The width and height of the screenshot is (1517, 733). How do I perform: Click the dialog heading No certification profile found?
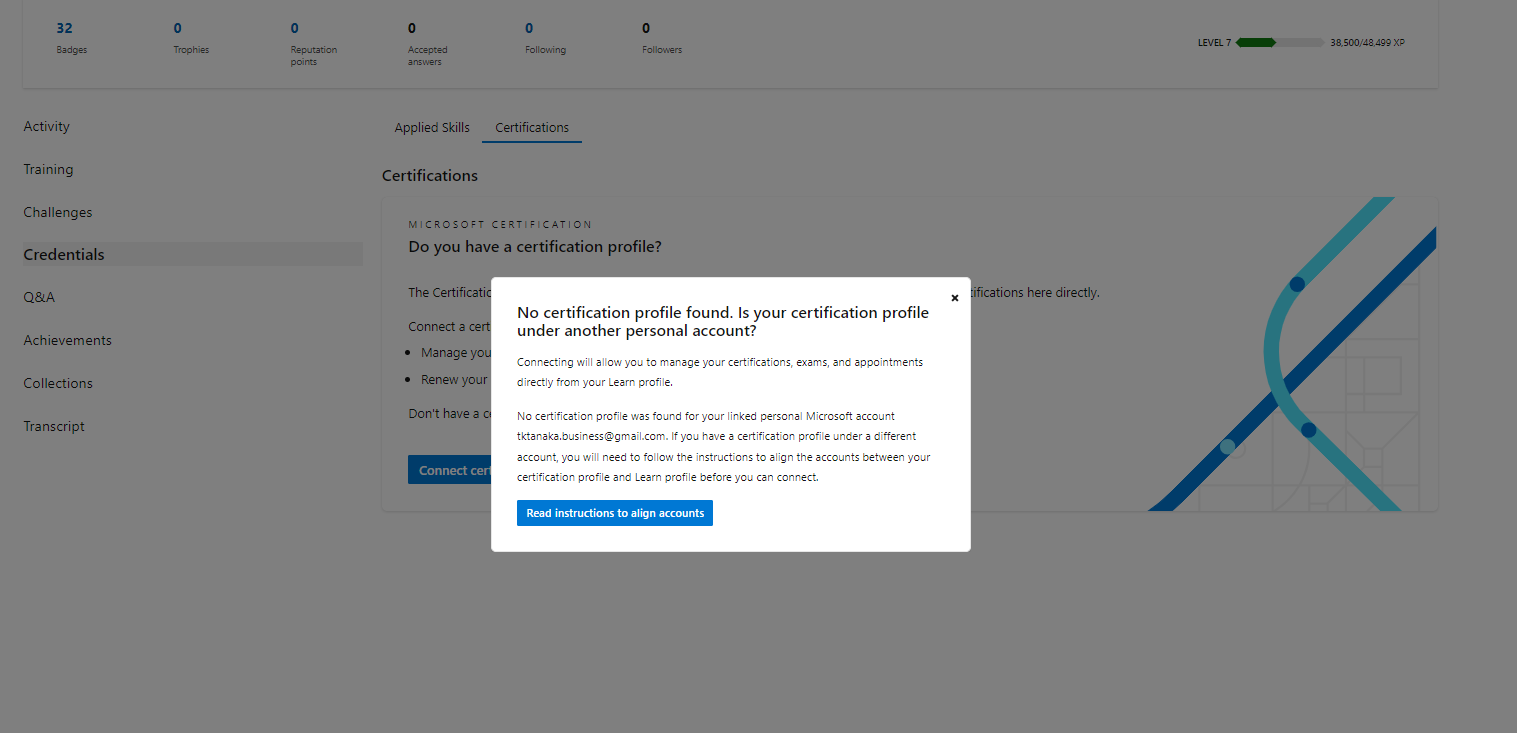click(723, 321)
